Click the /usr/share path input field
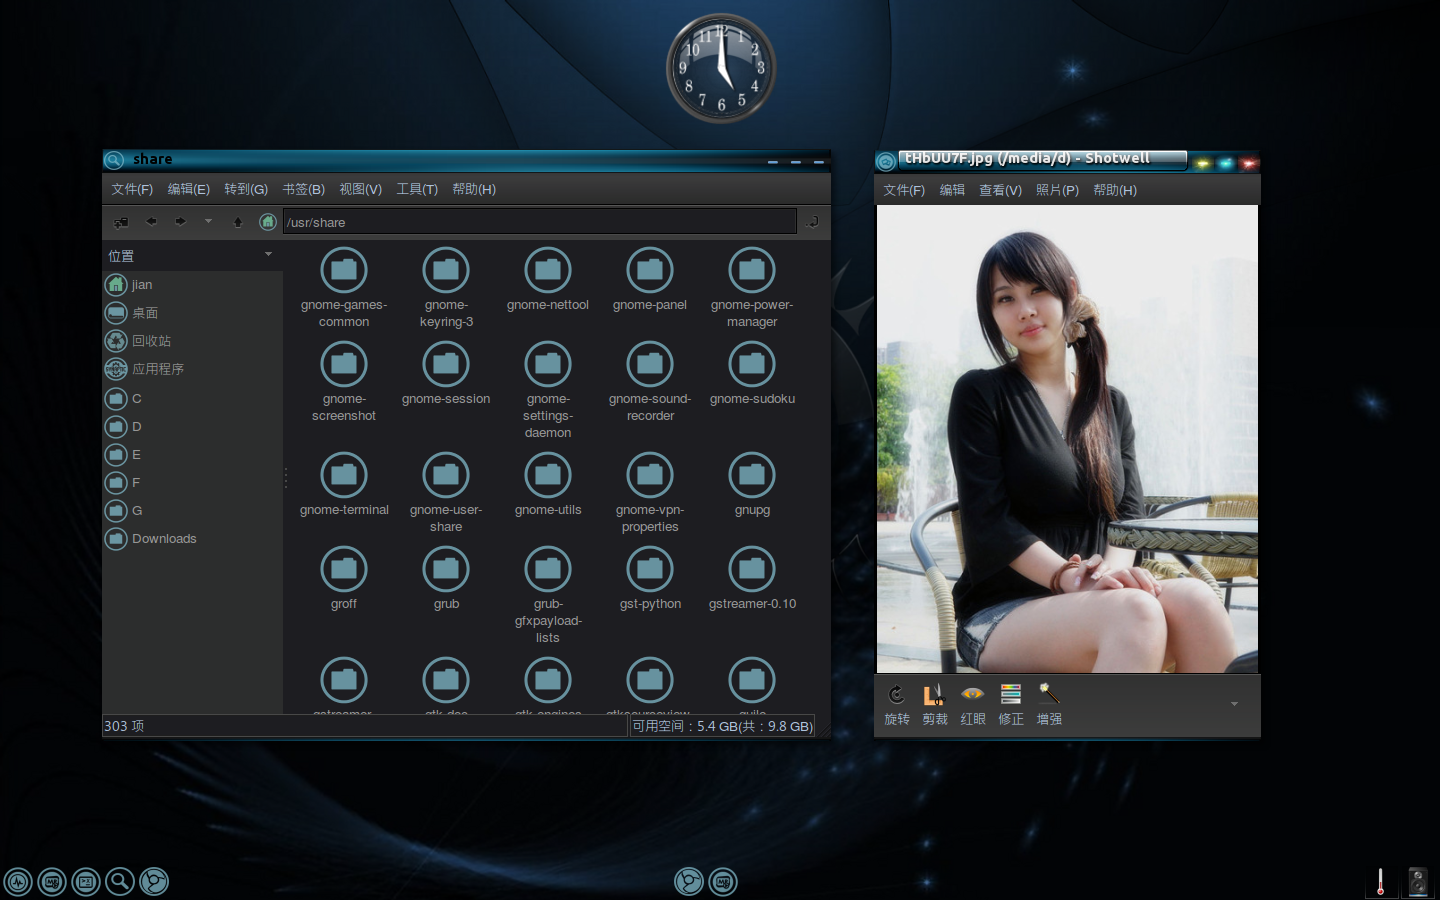 coord(540,222)
